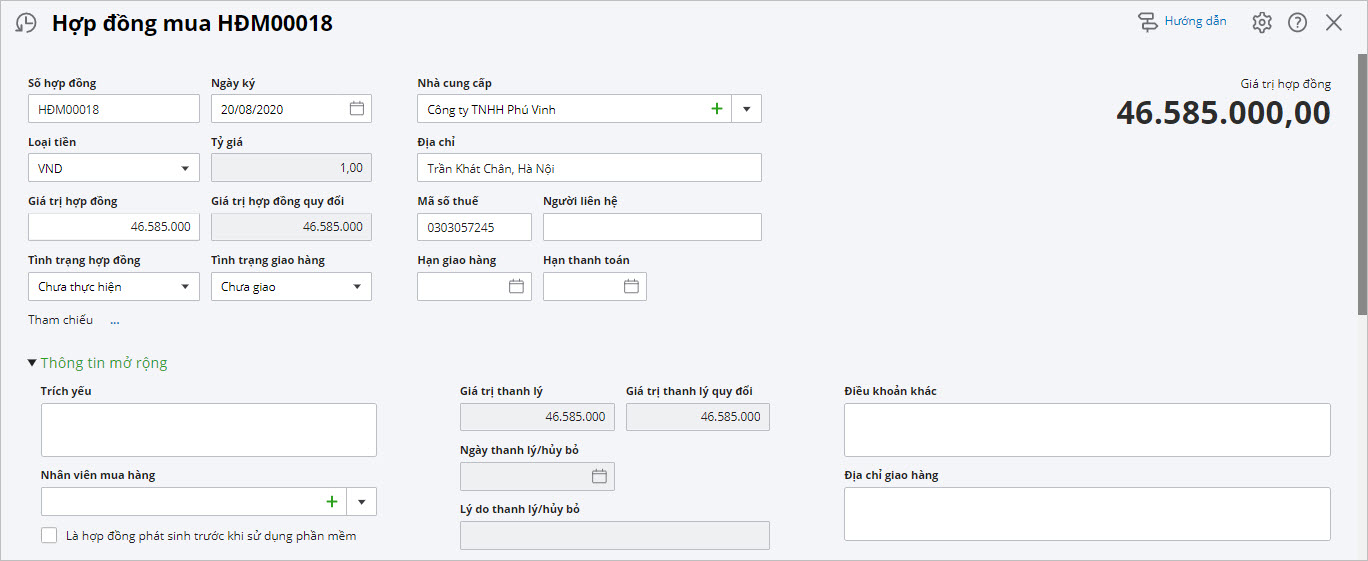Image resolution: width=1368 pixels, height=561 pixels.
Task: Open the Nhân viên mua hàng dropdown arrow
Action: (x=361, y=502)
